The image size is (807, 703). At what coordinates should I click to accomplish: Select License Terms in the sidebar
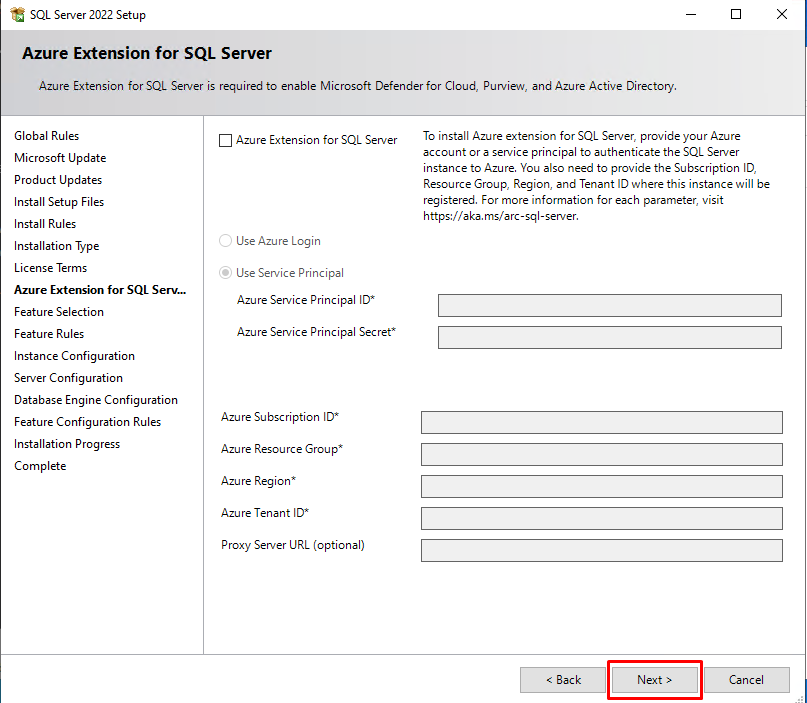click(50, 268)
